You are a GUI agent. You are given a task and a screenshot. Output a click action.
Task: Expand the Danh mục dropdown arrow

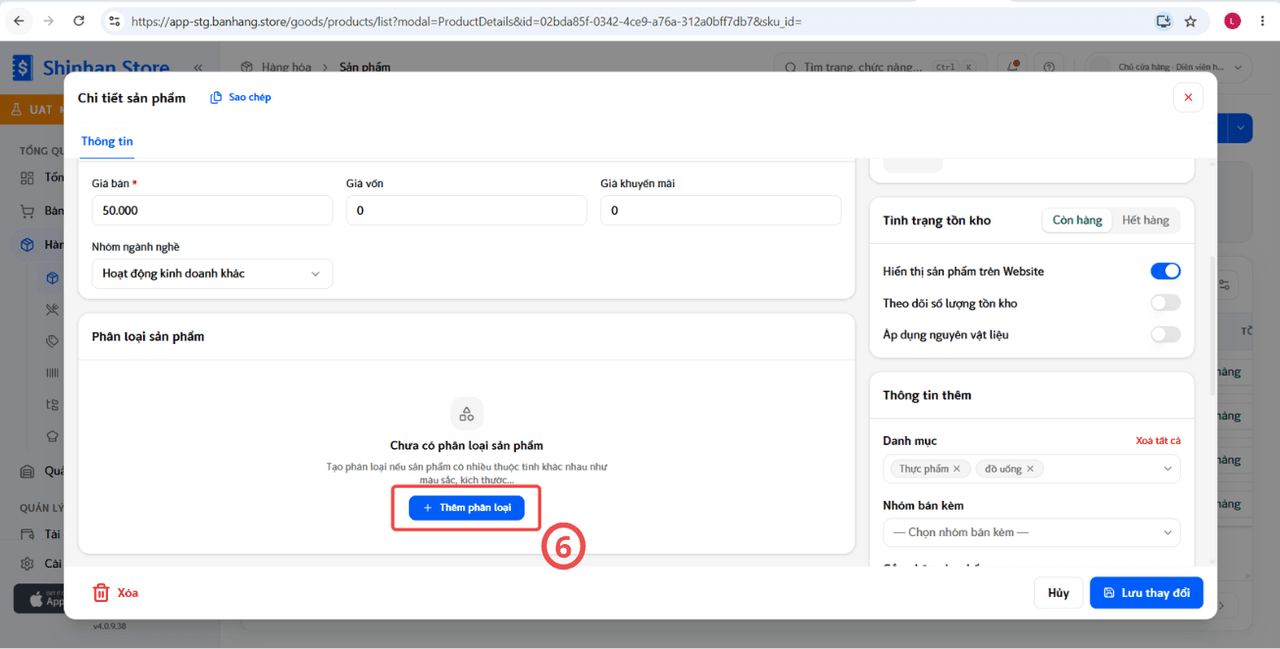pyautogui.click(x=1167, y=469)
